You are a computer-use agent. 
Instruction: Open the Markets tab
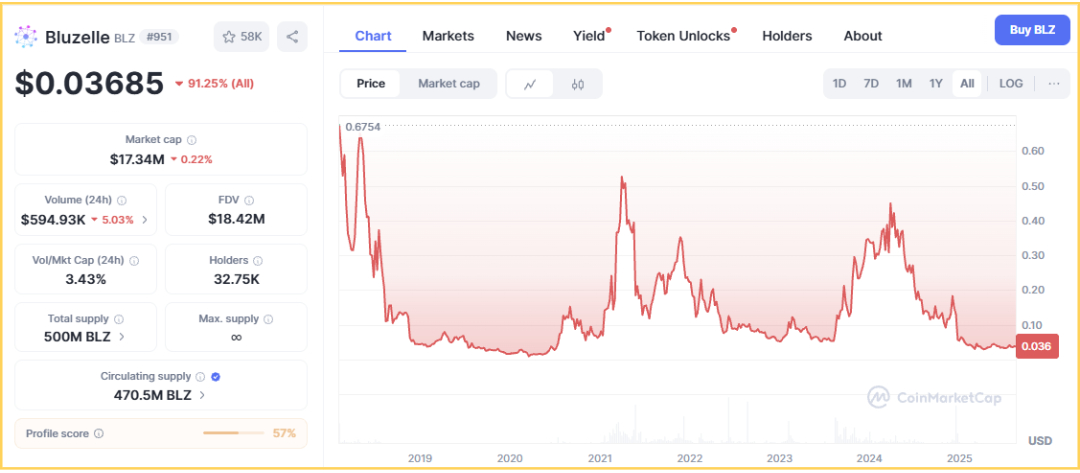(448, 36)
